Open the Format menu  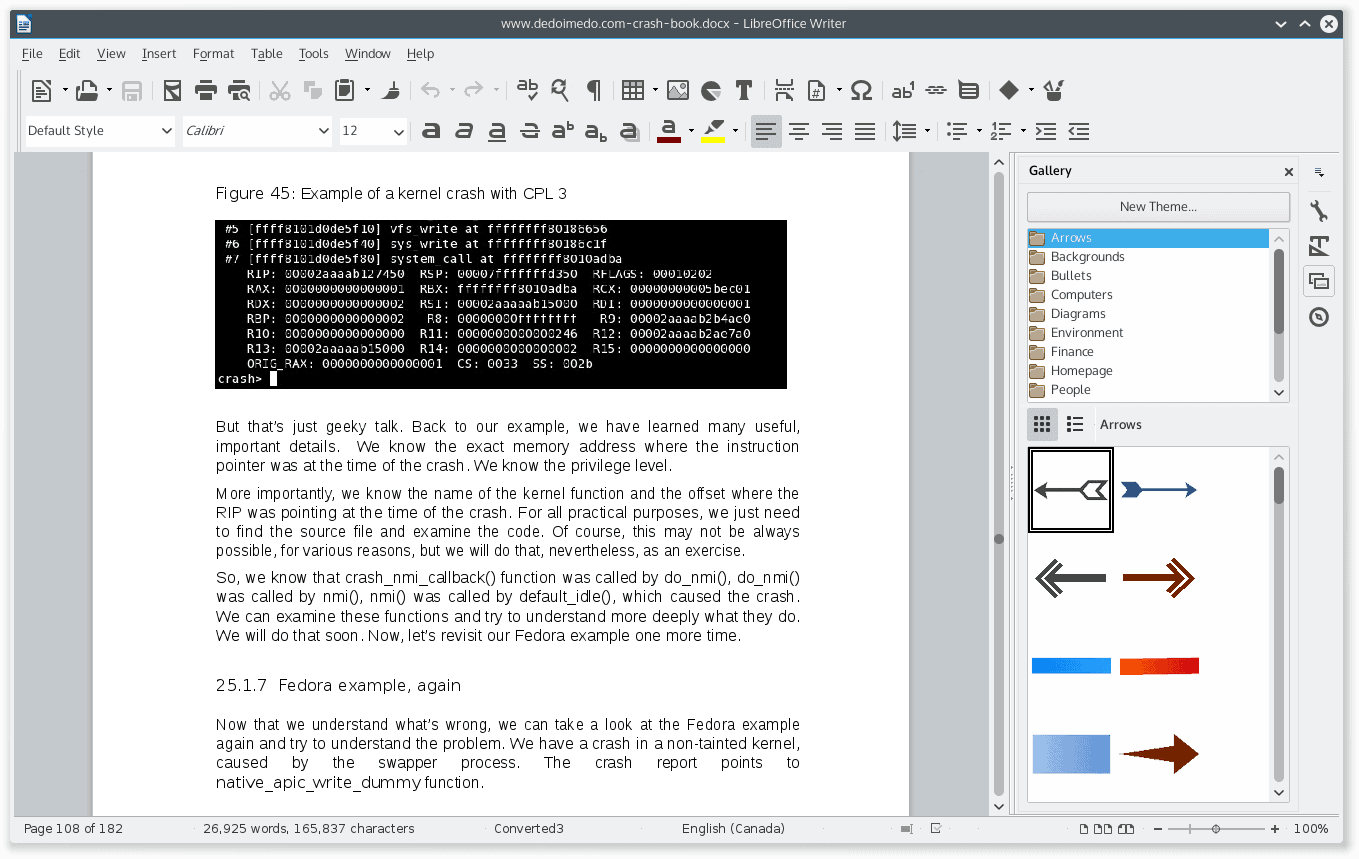click(x=213, y=54)
